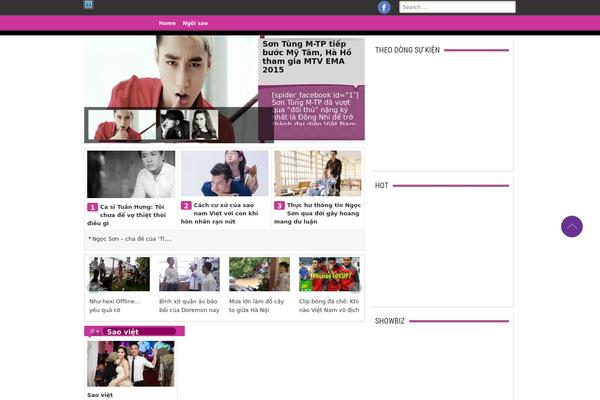Open article 'Thực hư thông tin Ngọc Sơn qua đời'
This screenshot has height=400, width=600.
click(x=318, y=213)
